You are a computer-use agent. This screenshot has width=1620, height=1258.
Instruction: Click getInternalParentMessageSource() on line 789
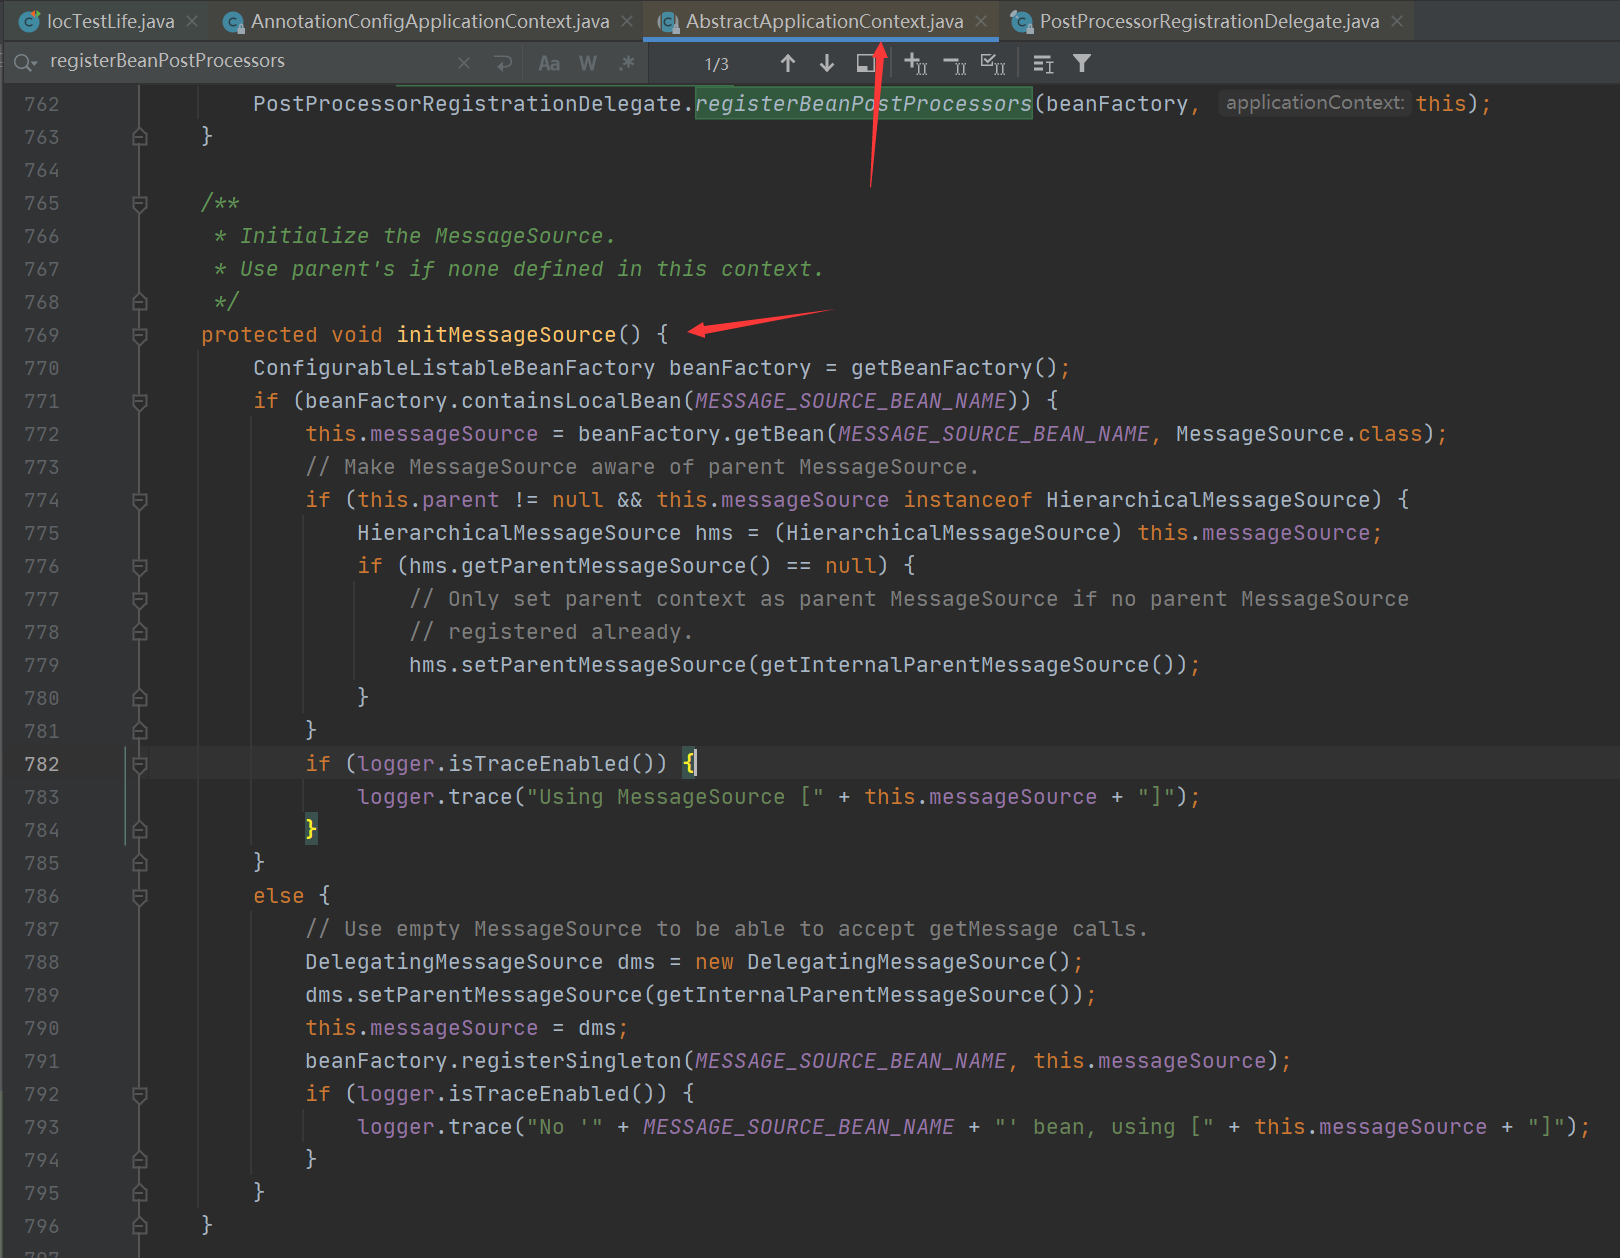pyautogui.click(x=864, y=995)
